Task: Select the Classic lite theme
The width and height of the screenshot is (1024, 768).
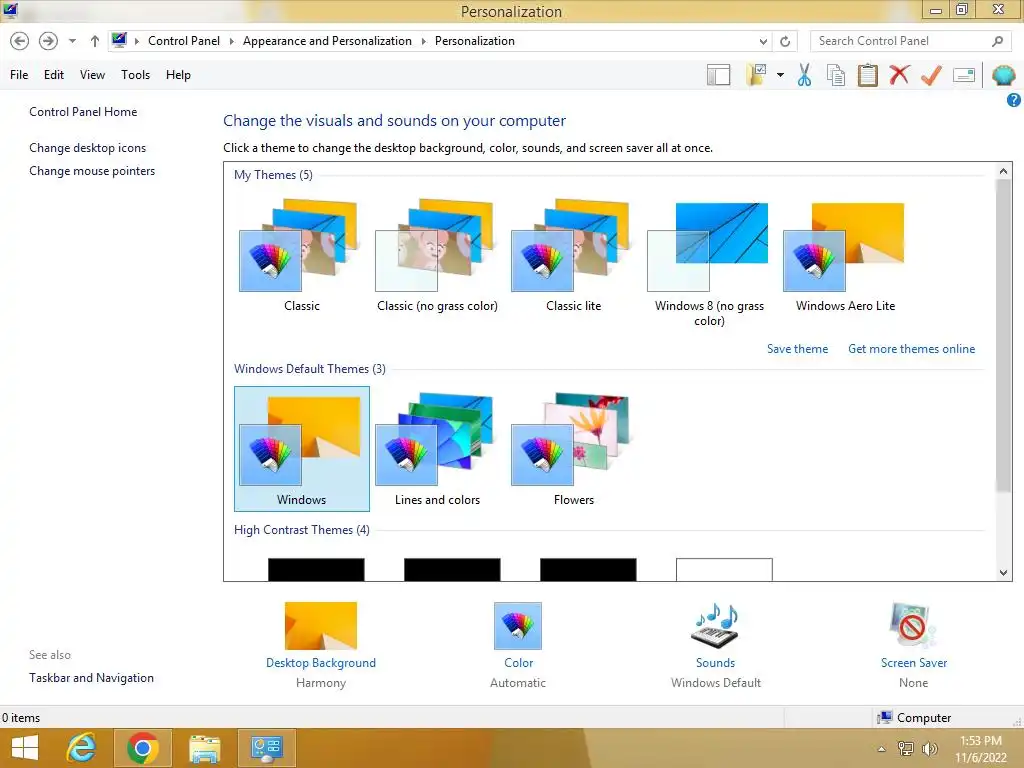Action: click(x=573, y=255)
